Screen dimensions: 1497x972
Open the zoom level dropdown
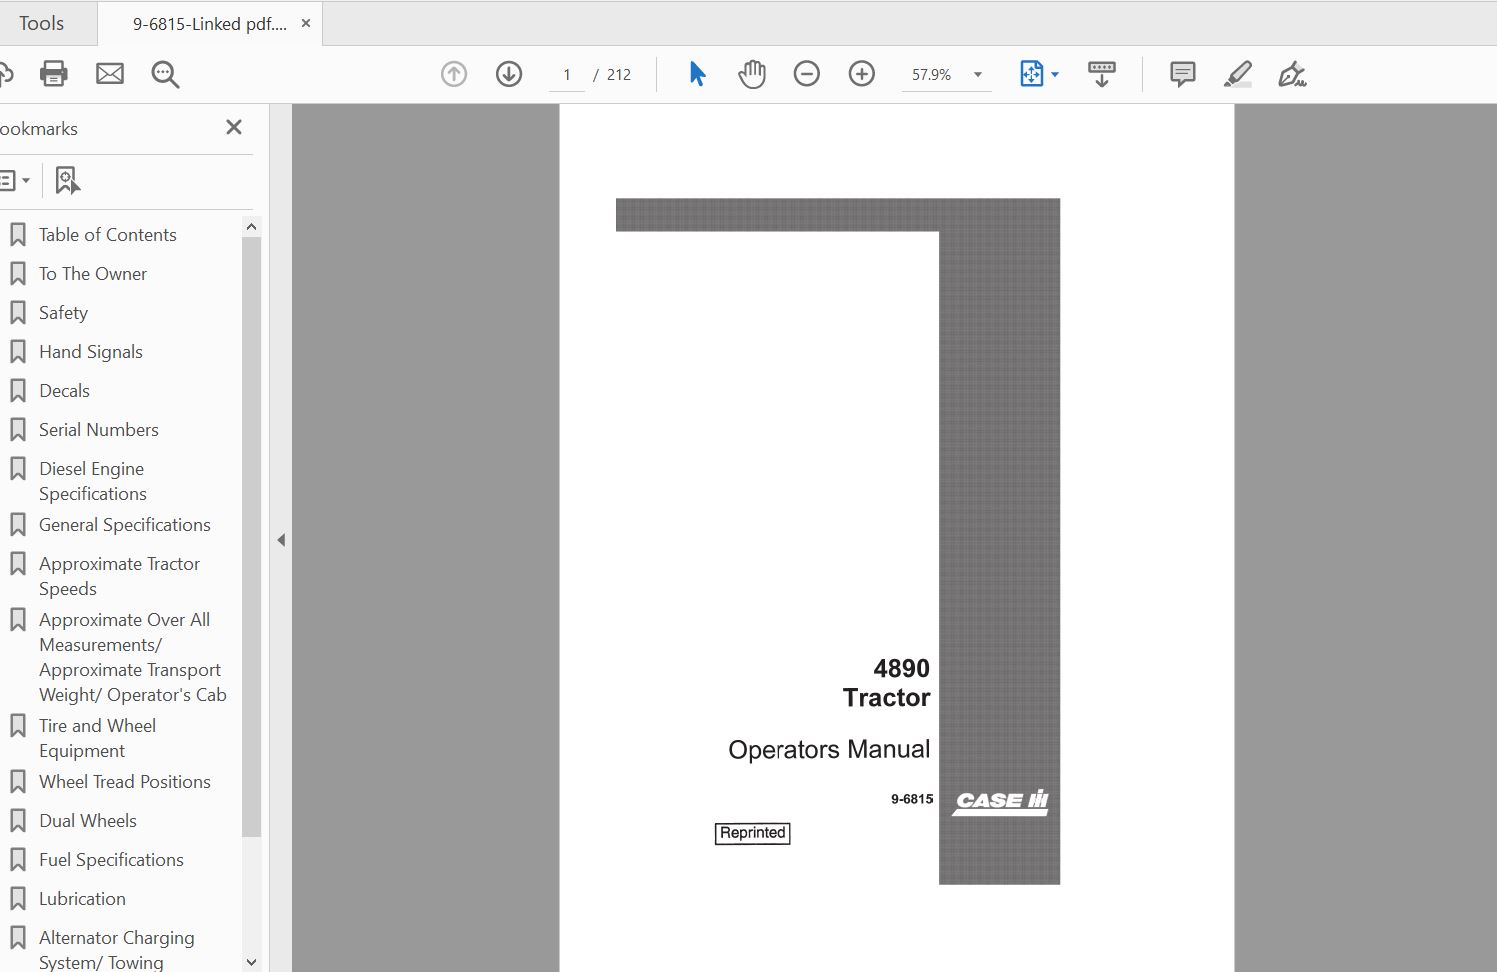pos(978,75)
